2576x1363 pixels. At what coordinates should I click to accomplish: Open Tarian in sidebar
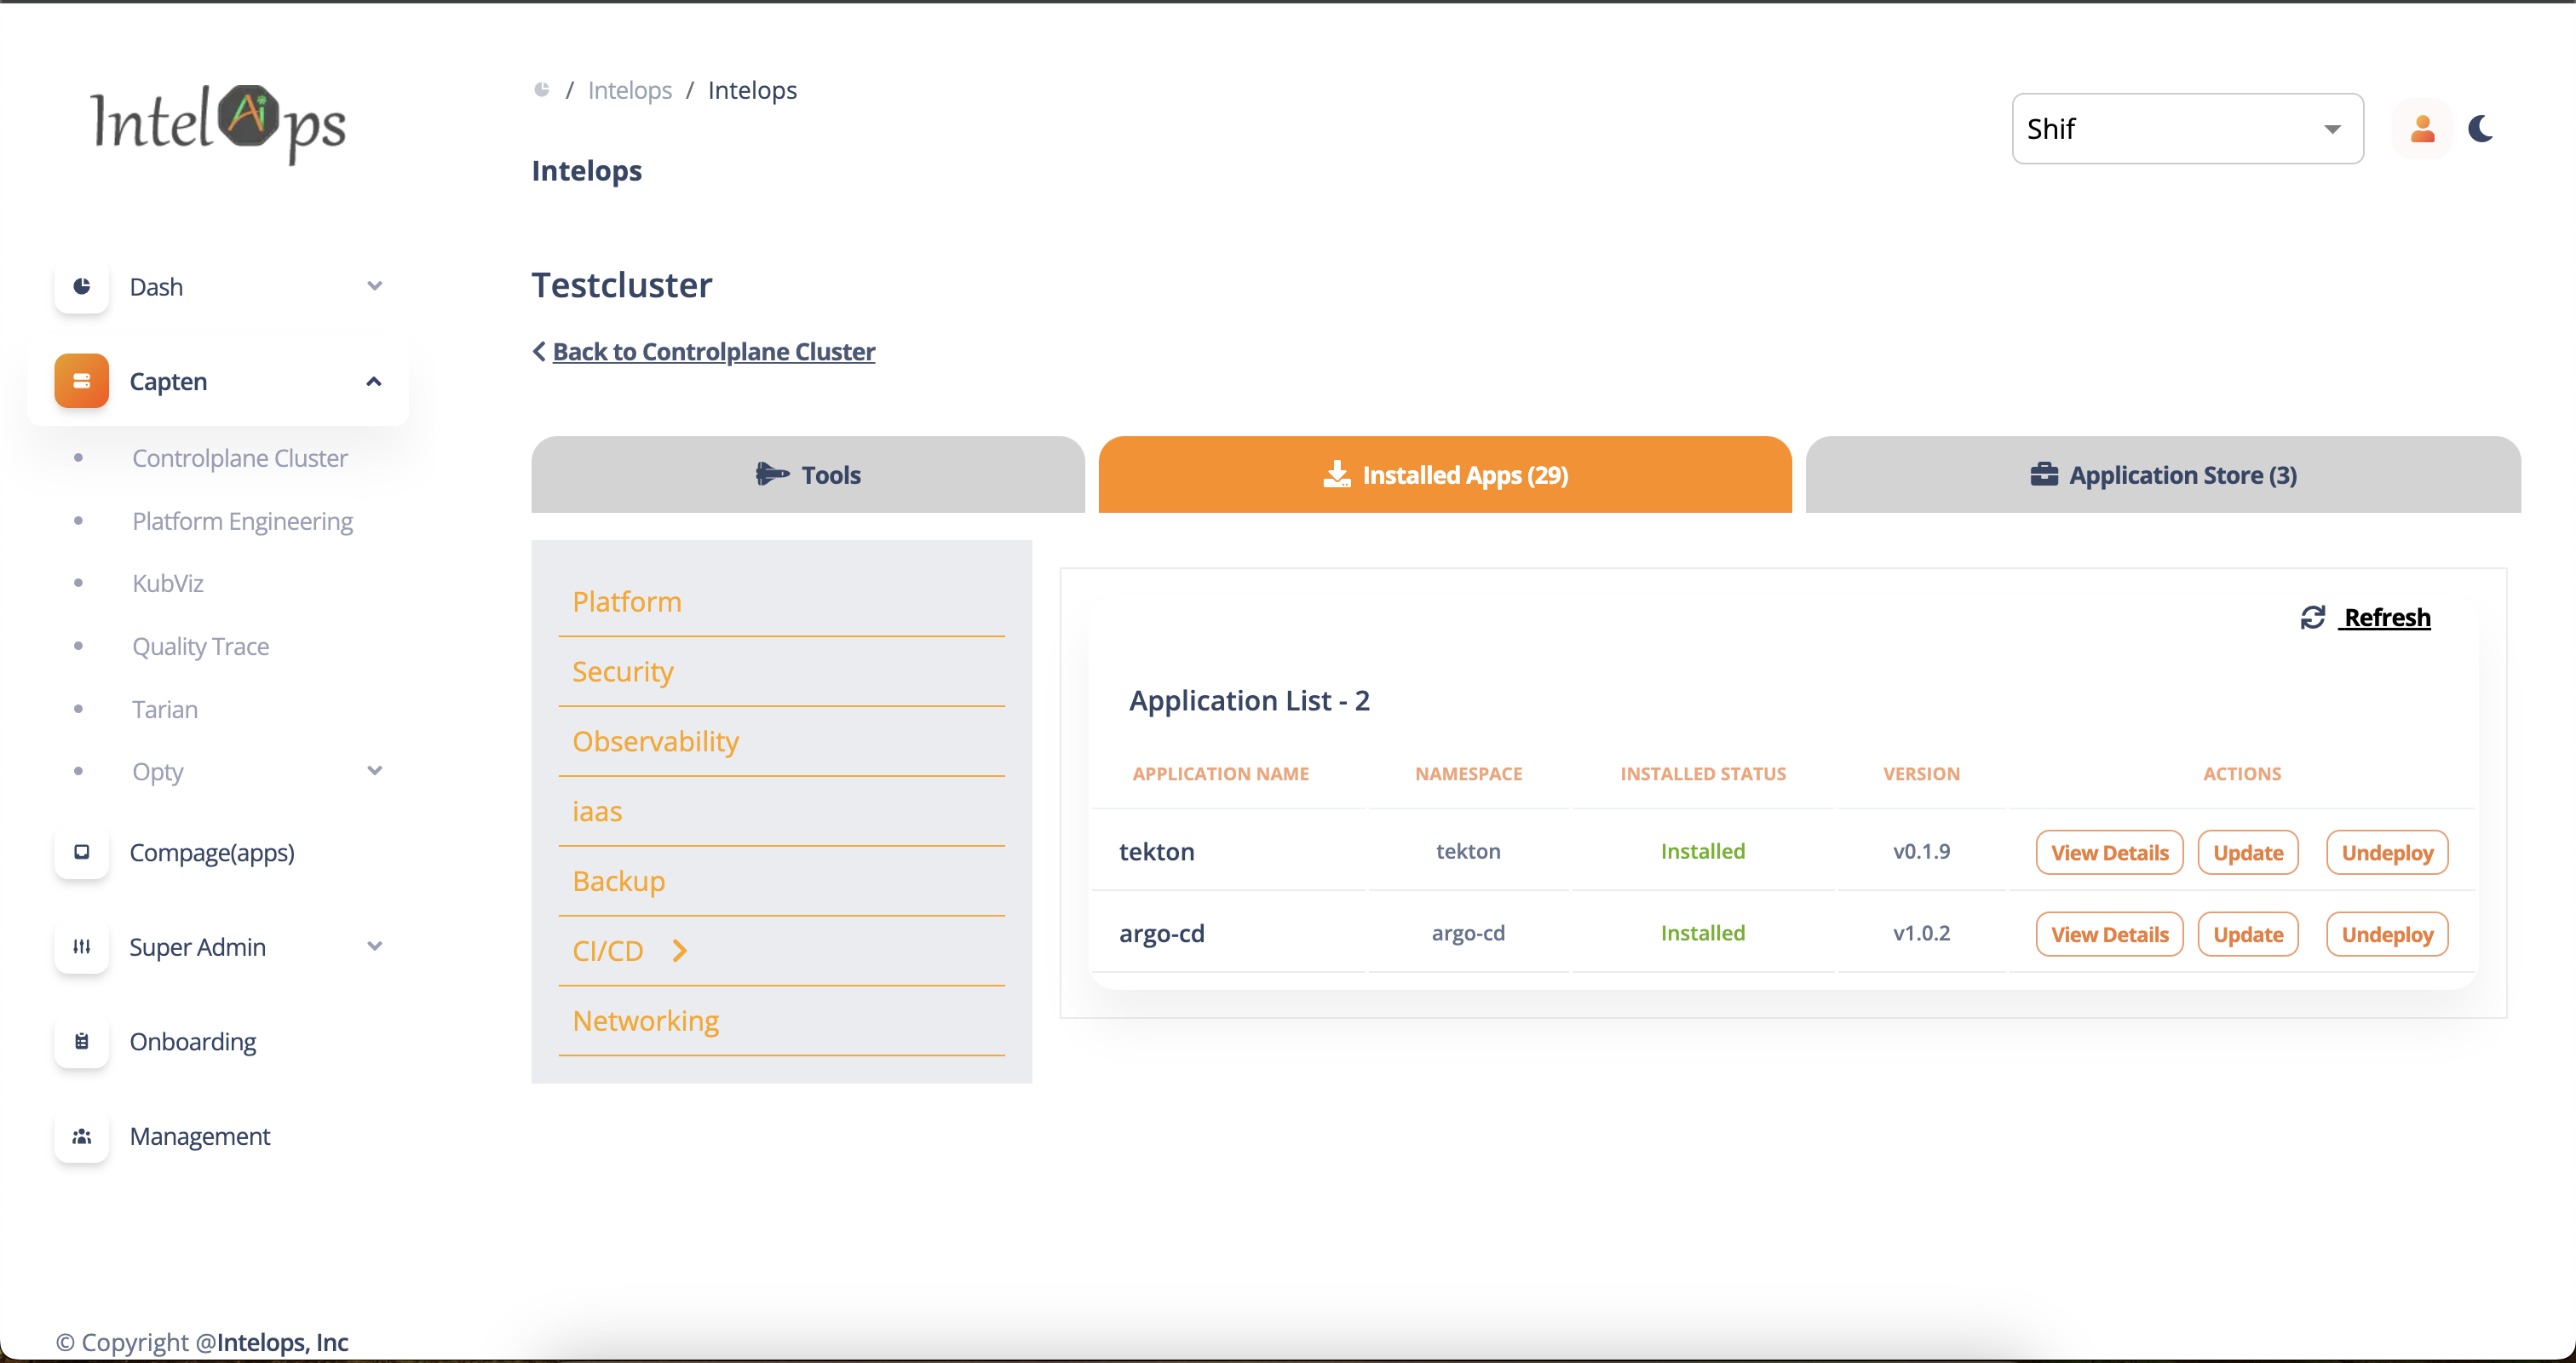165,708
